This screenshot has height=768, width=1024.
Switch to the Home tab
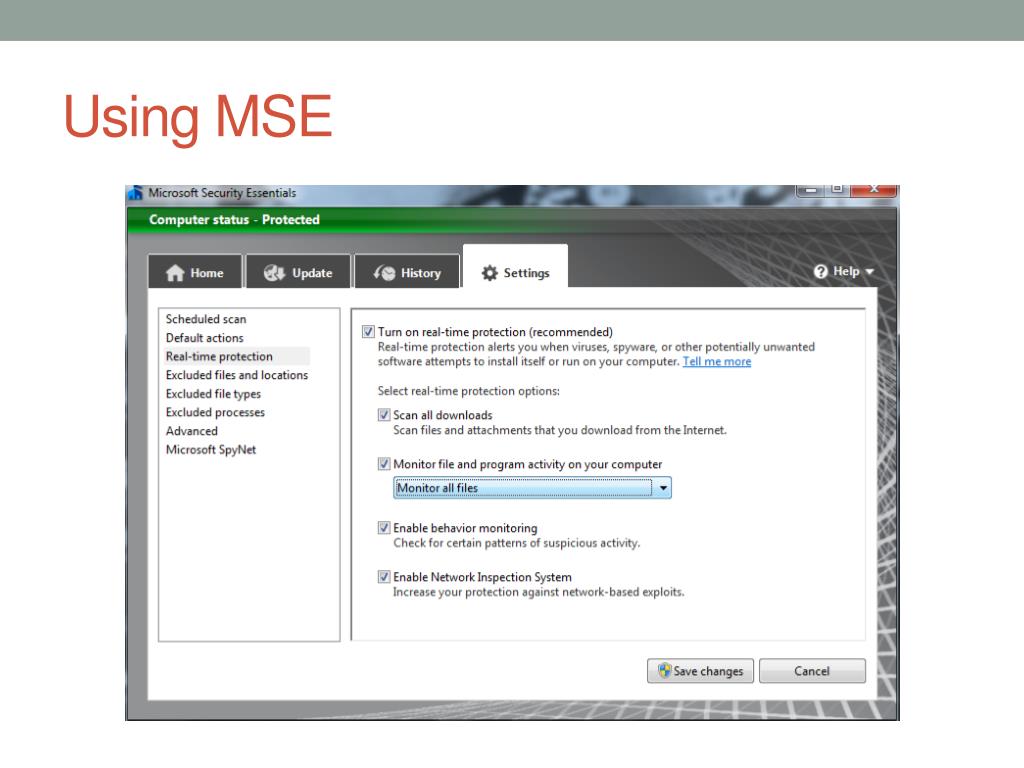point(195,271)
